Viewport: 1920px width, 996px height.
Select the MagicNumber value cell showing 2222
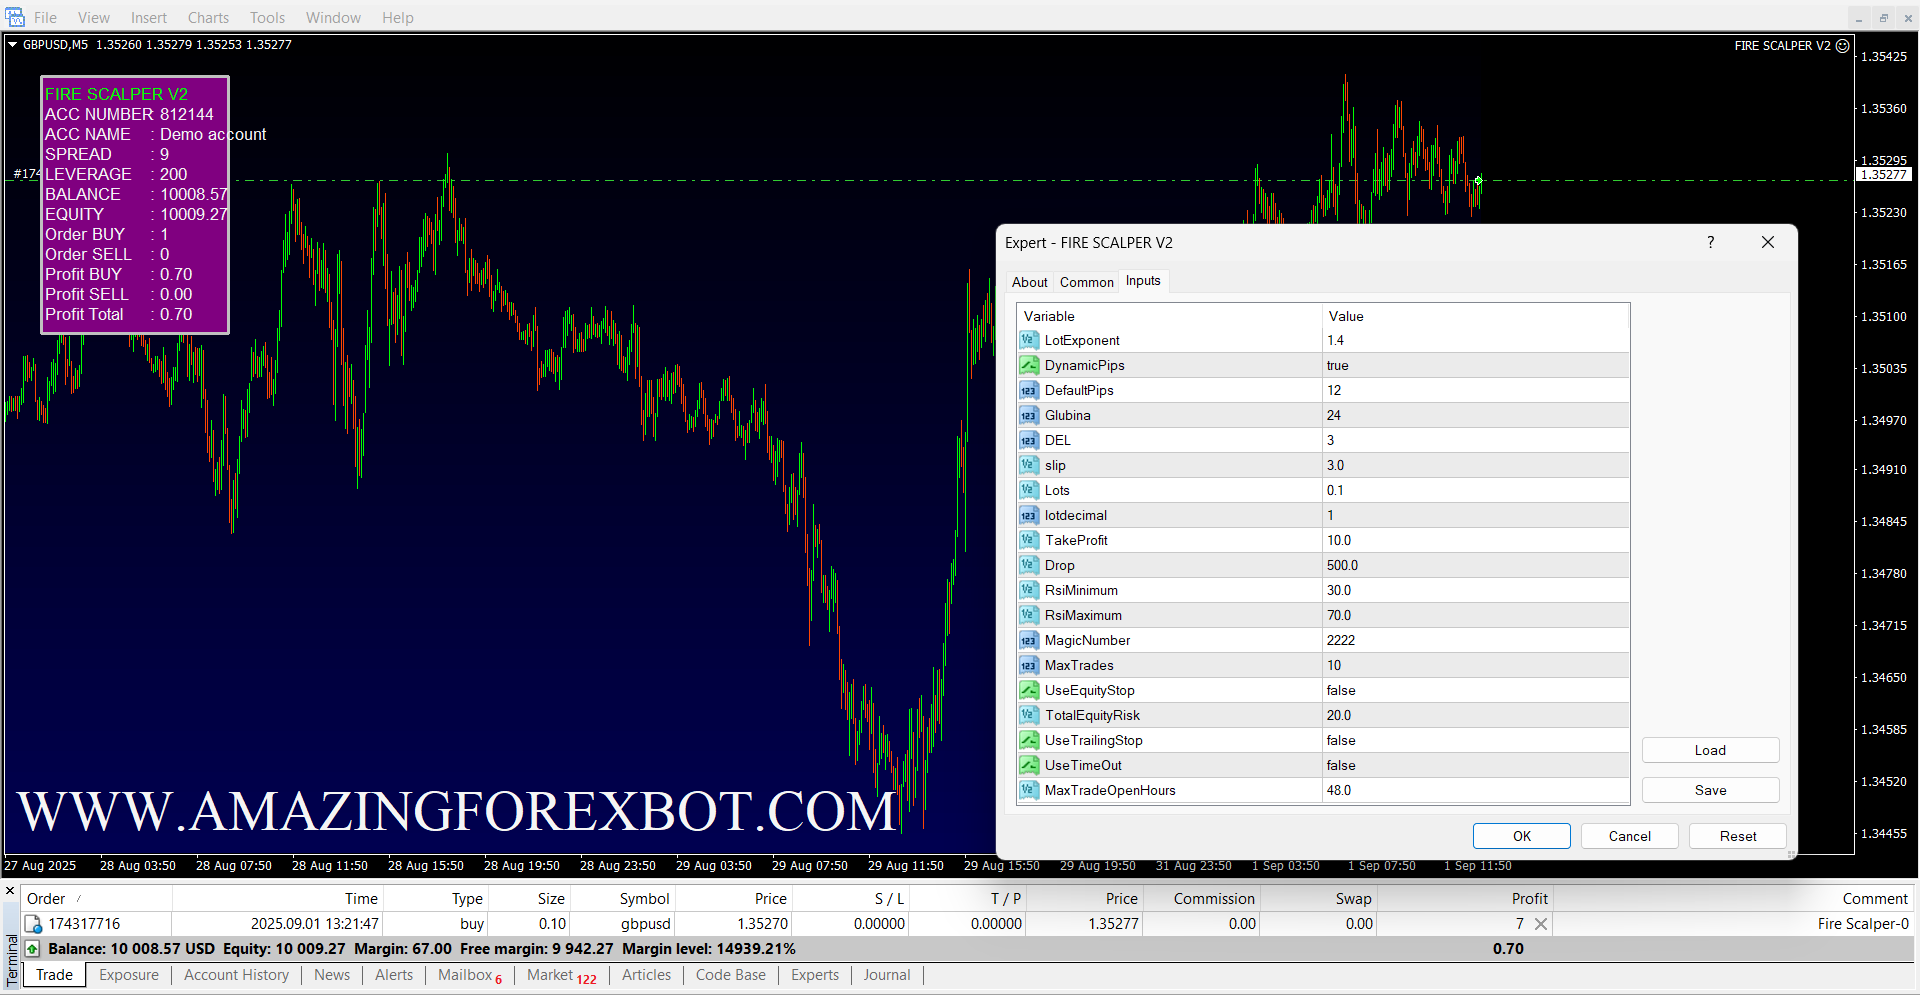[x=1476, y=640]
